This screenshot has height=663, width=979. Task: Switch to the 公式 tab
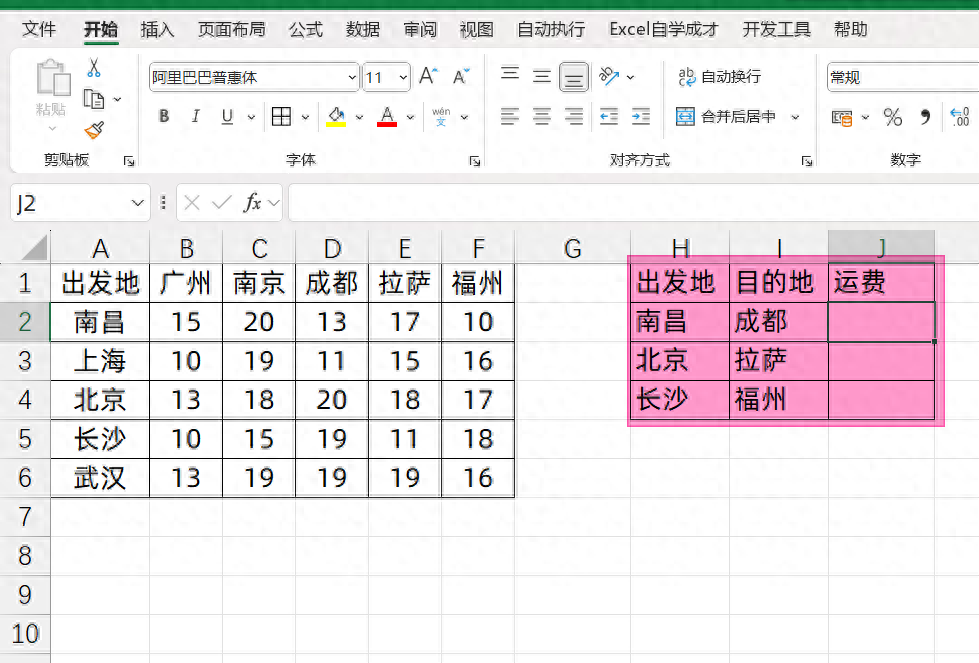306,29
